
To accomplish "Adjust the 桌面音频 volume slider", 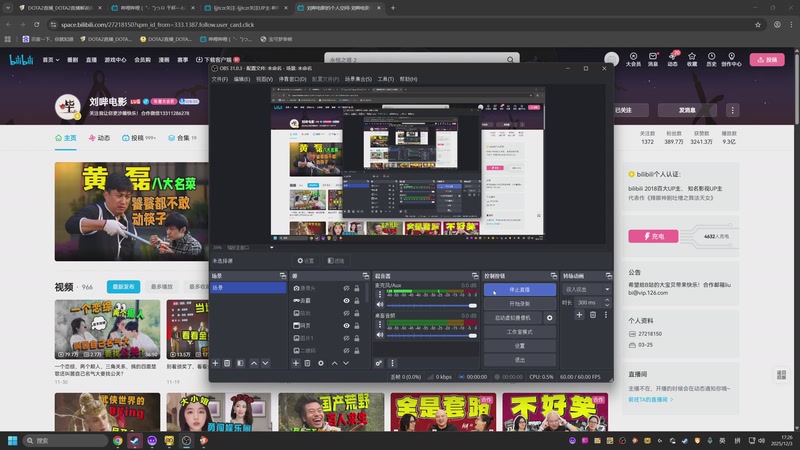I will (x=432, y=335).
